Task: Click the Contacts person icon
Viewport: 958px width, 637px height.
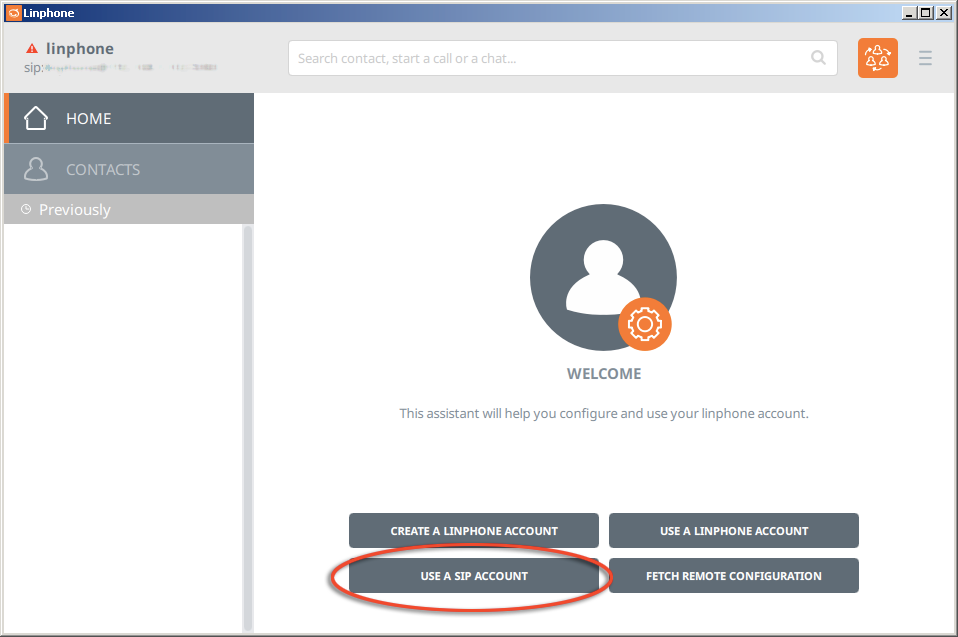Action: pyautogui.click(x=35, y=169)
